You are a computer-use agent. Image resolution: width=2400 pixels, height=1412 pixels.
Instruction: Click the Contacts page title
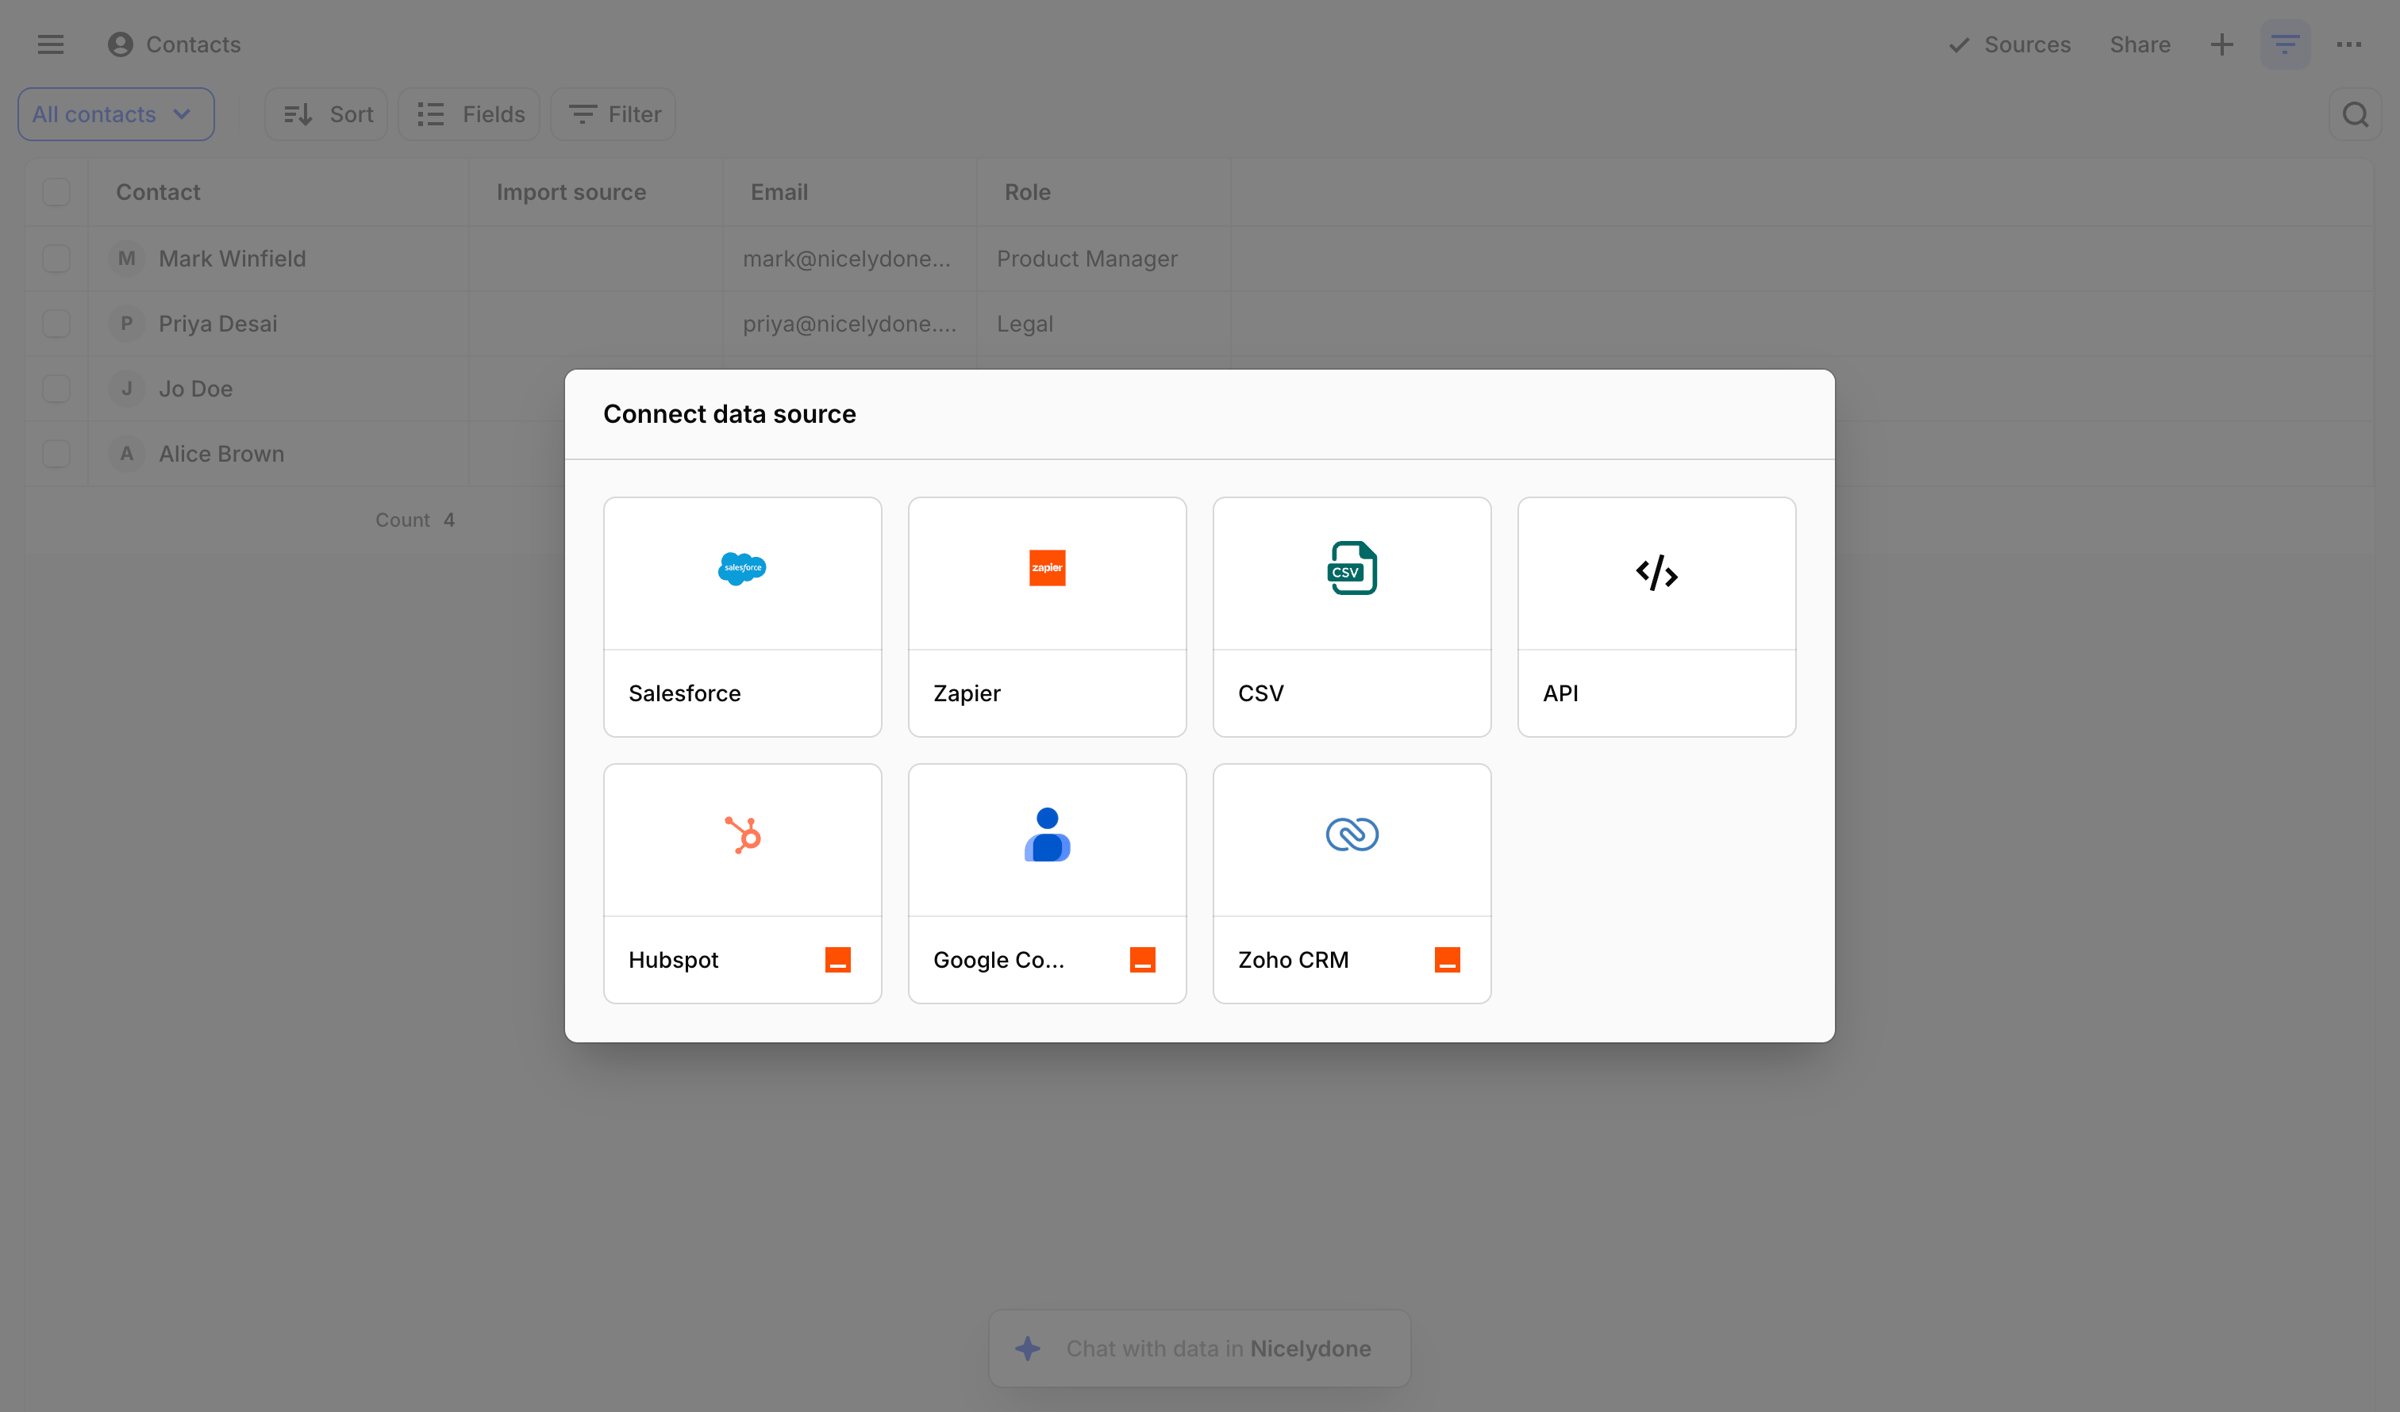pyautogui.click(x=193, y=44)
